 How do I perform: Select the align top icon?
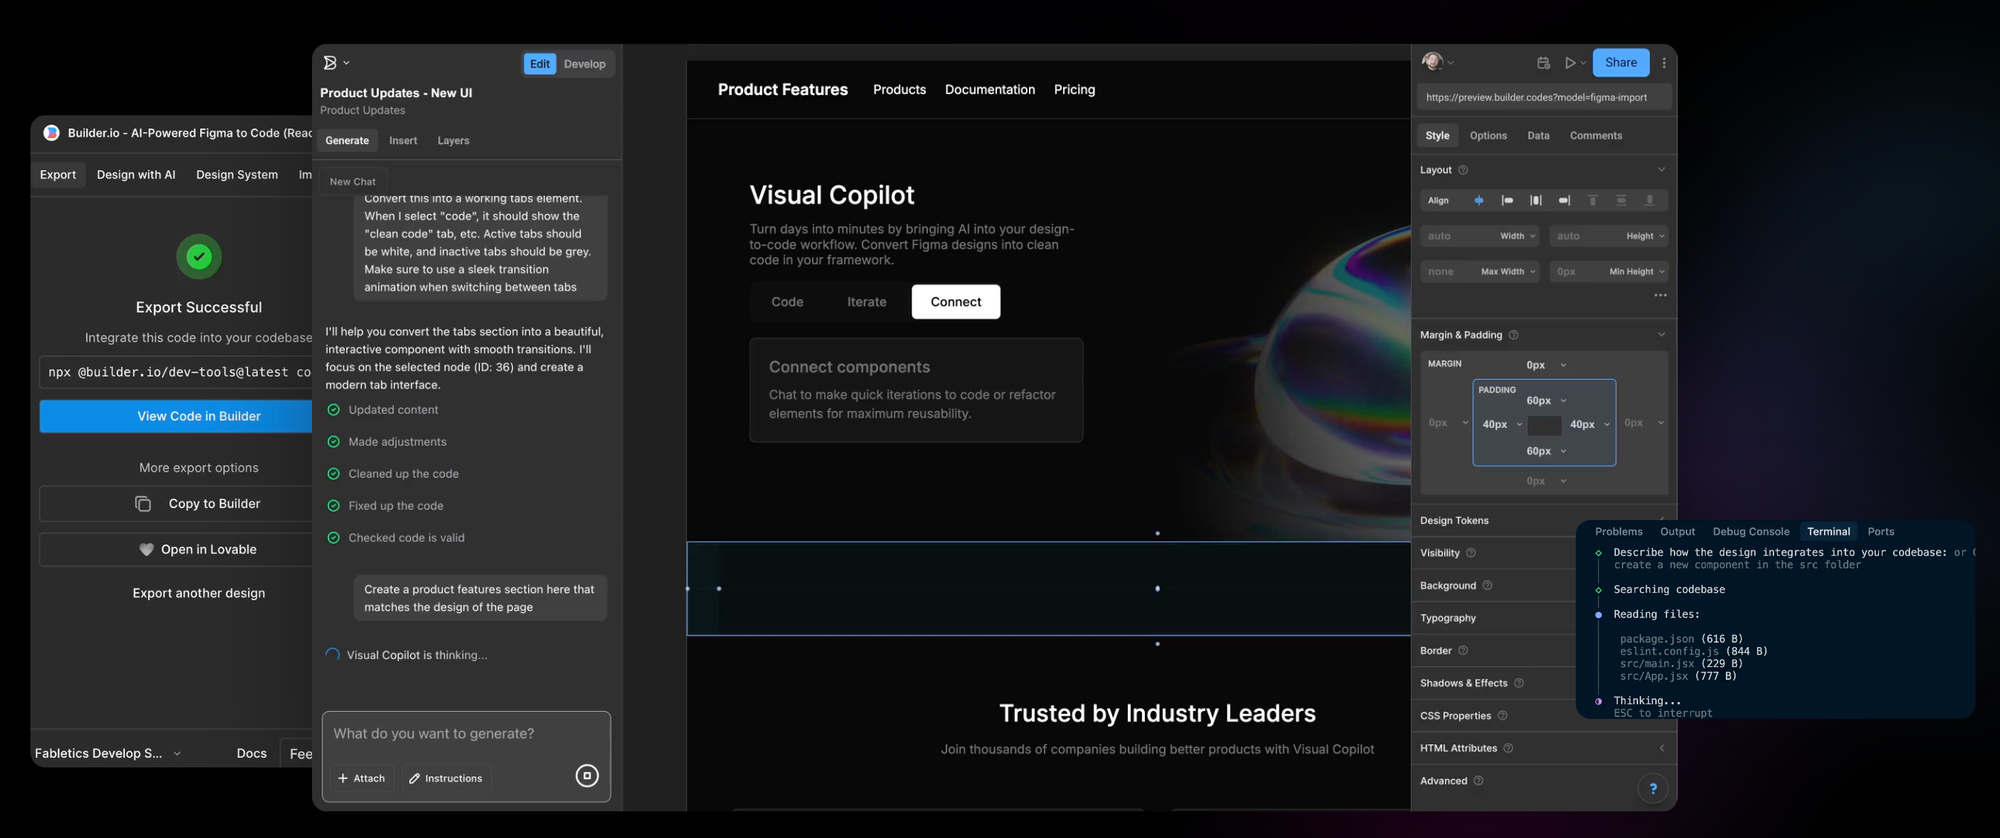coord(1593,201)
